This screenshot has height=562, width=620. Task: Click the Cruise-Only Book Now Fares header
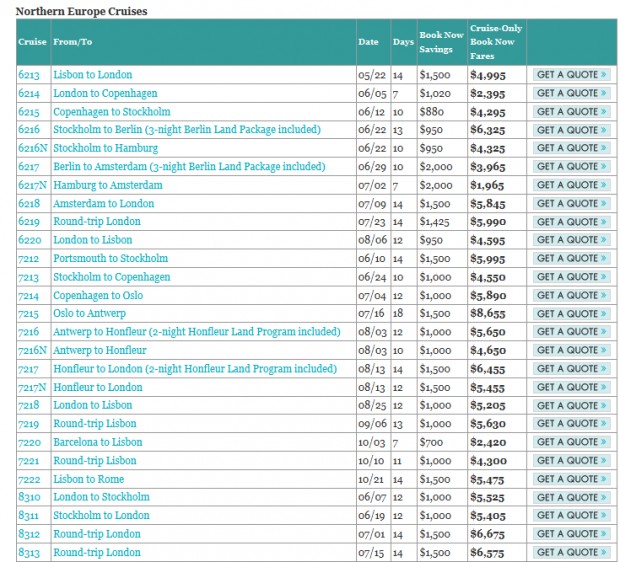pos(496,42)
